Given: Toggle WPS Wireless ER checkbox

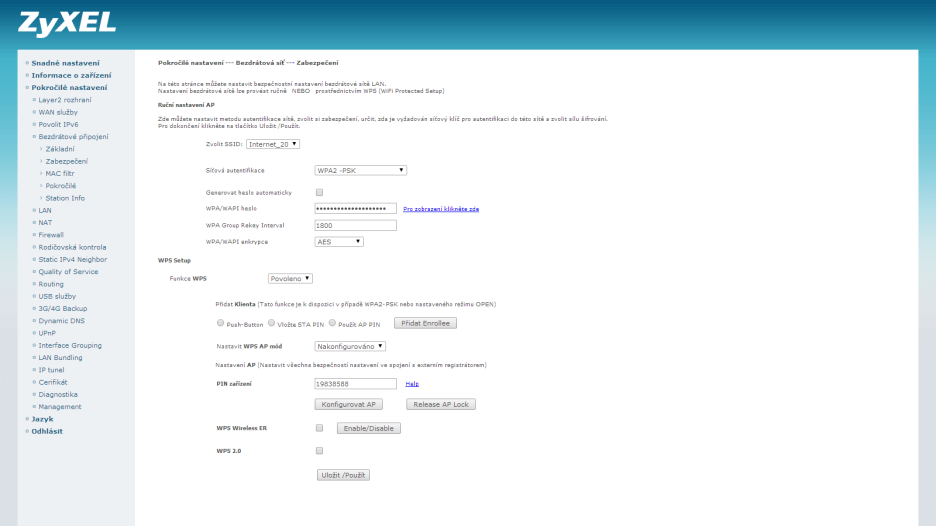Looking at the screenshot, I should click(x=319, y=428).
